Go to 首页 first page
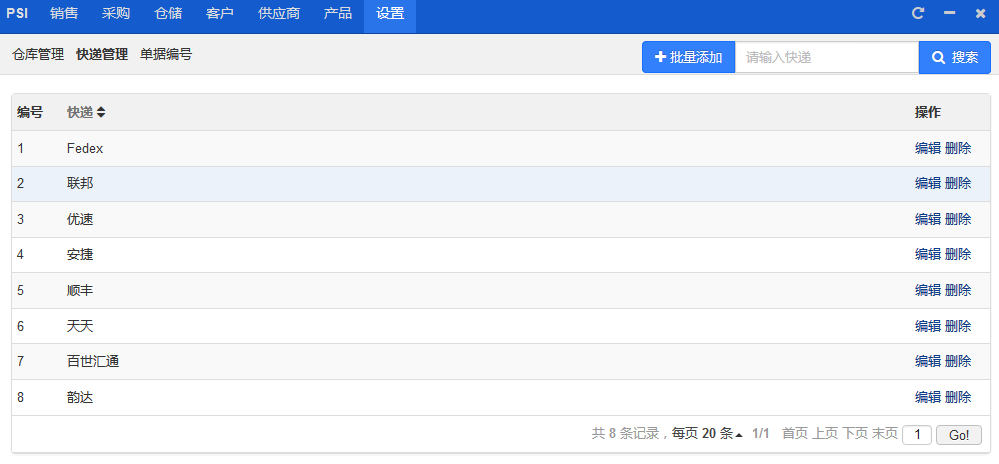Screen dimensions: 999x464 pos(794,434)
